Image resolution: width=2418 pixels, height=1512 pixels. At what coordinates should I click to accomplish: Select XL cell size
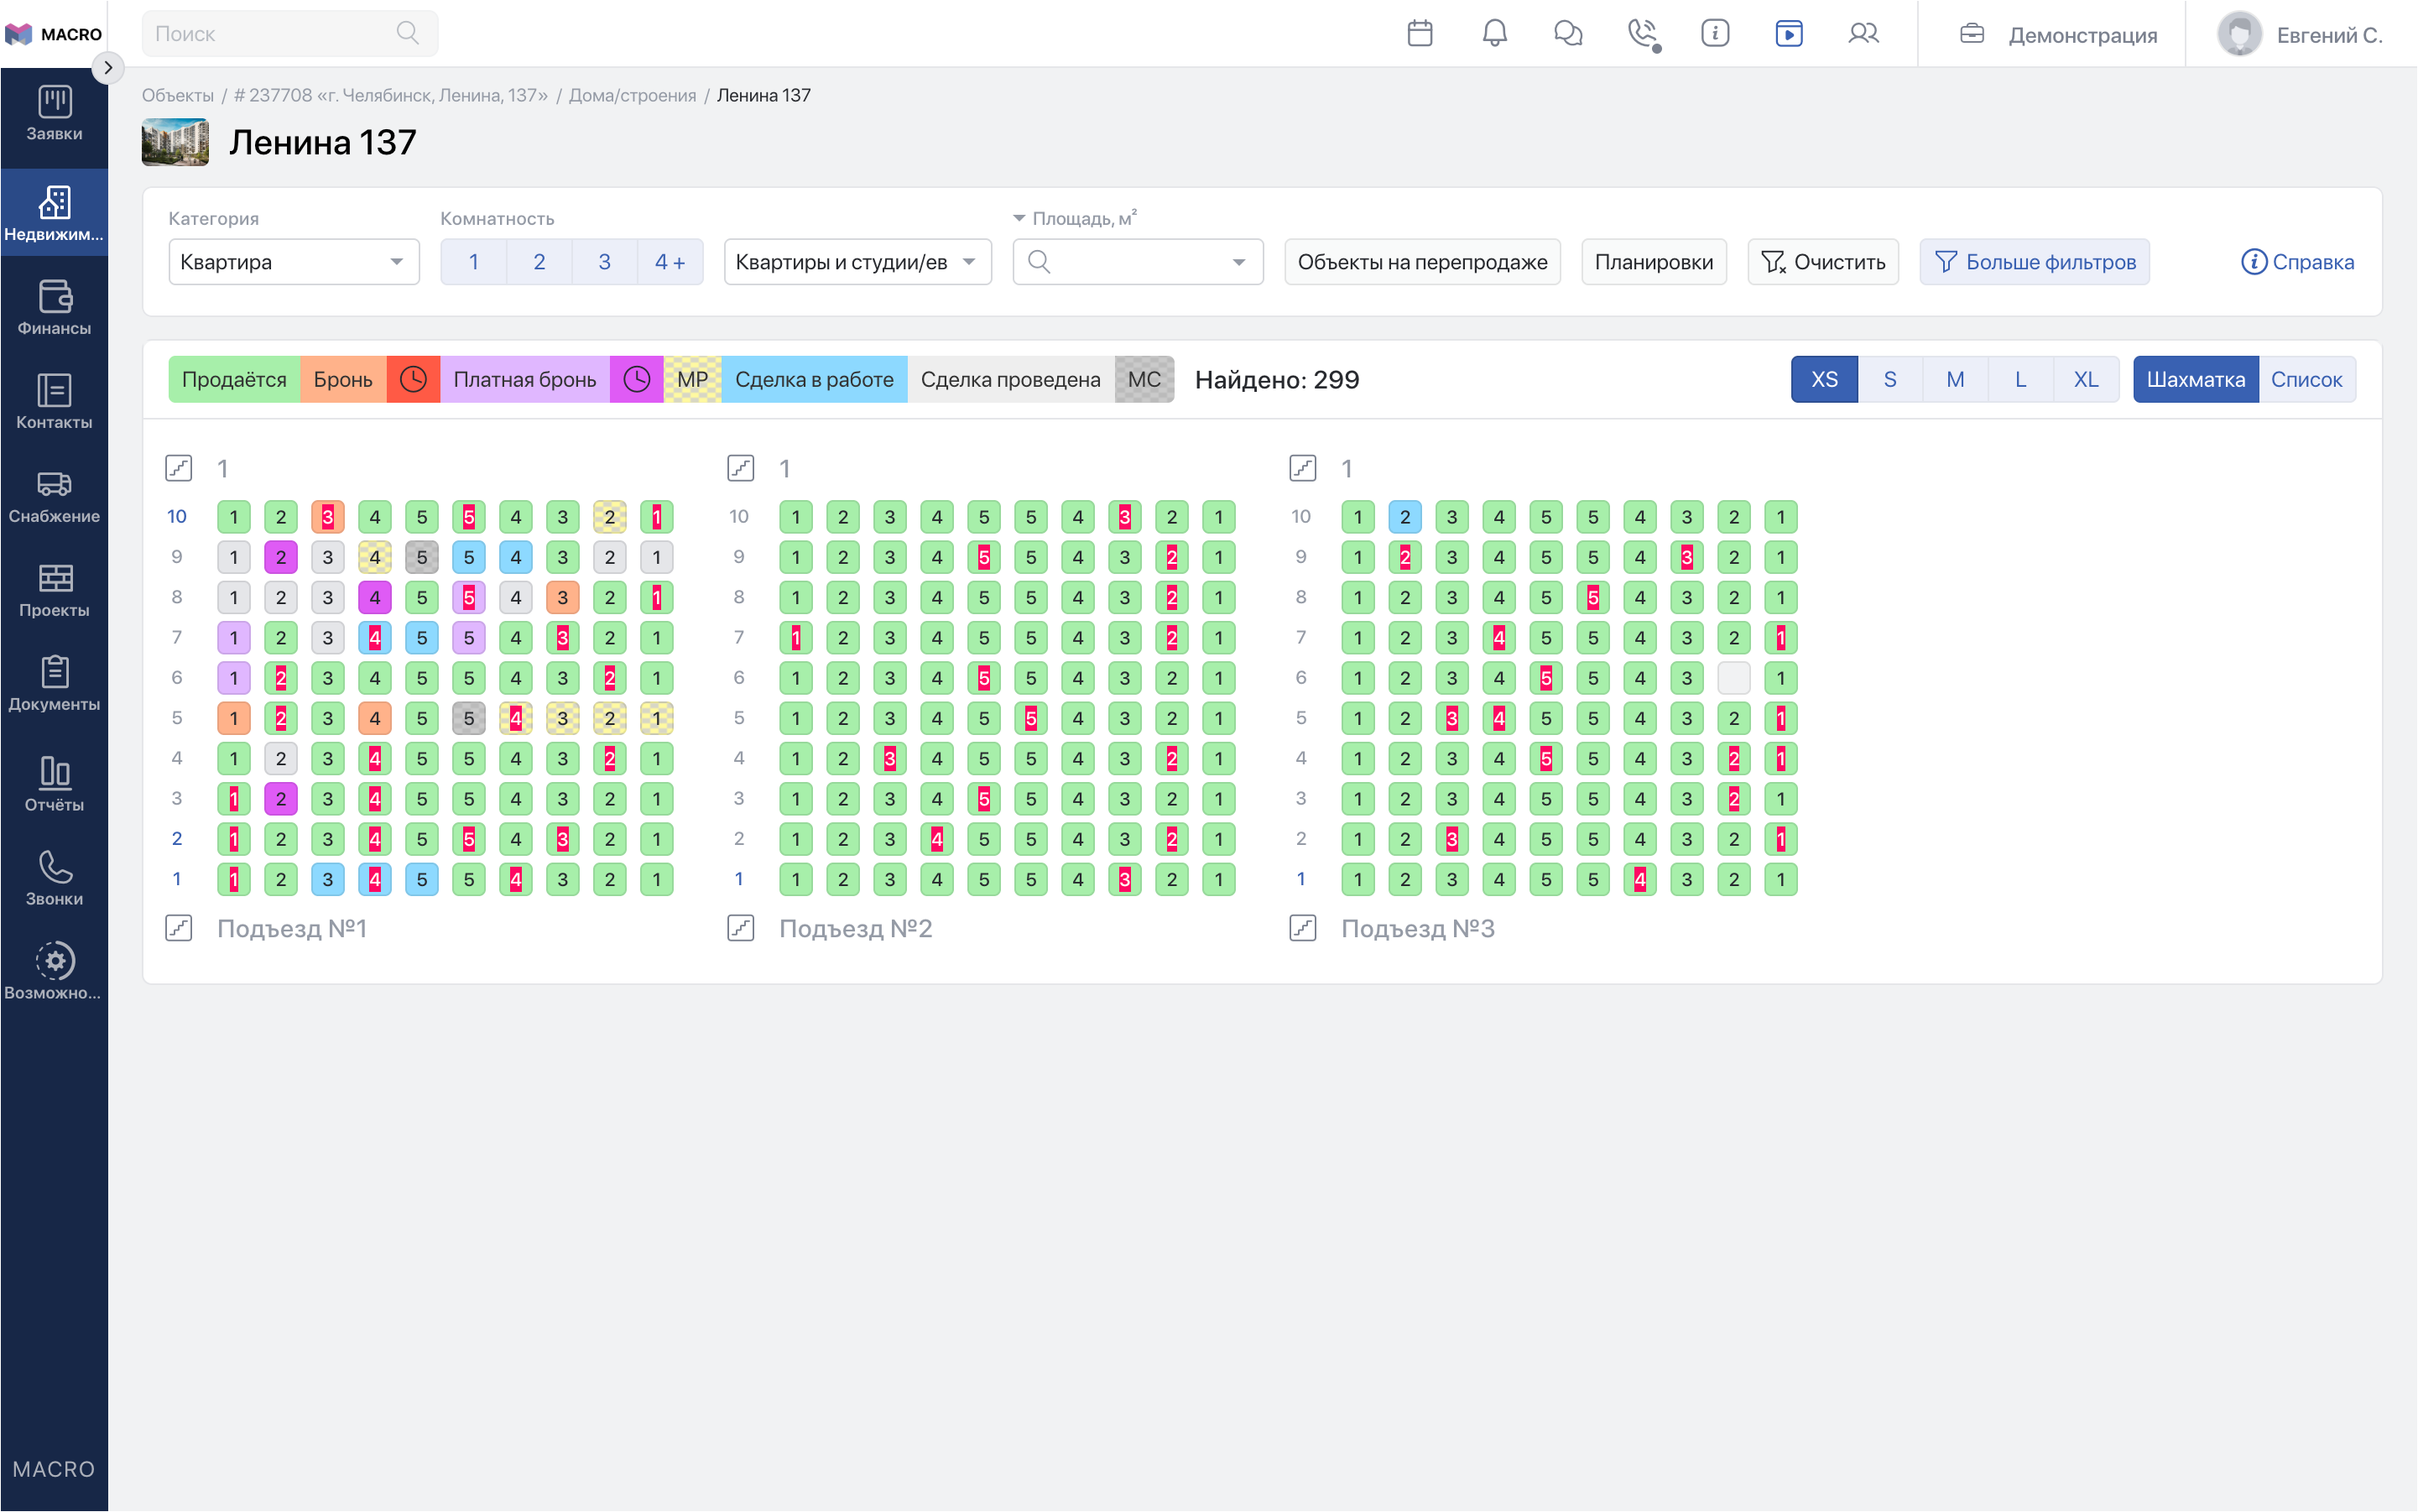[2085, 379]
